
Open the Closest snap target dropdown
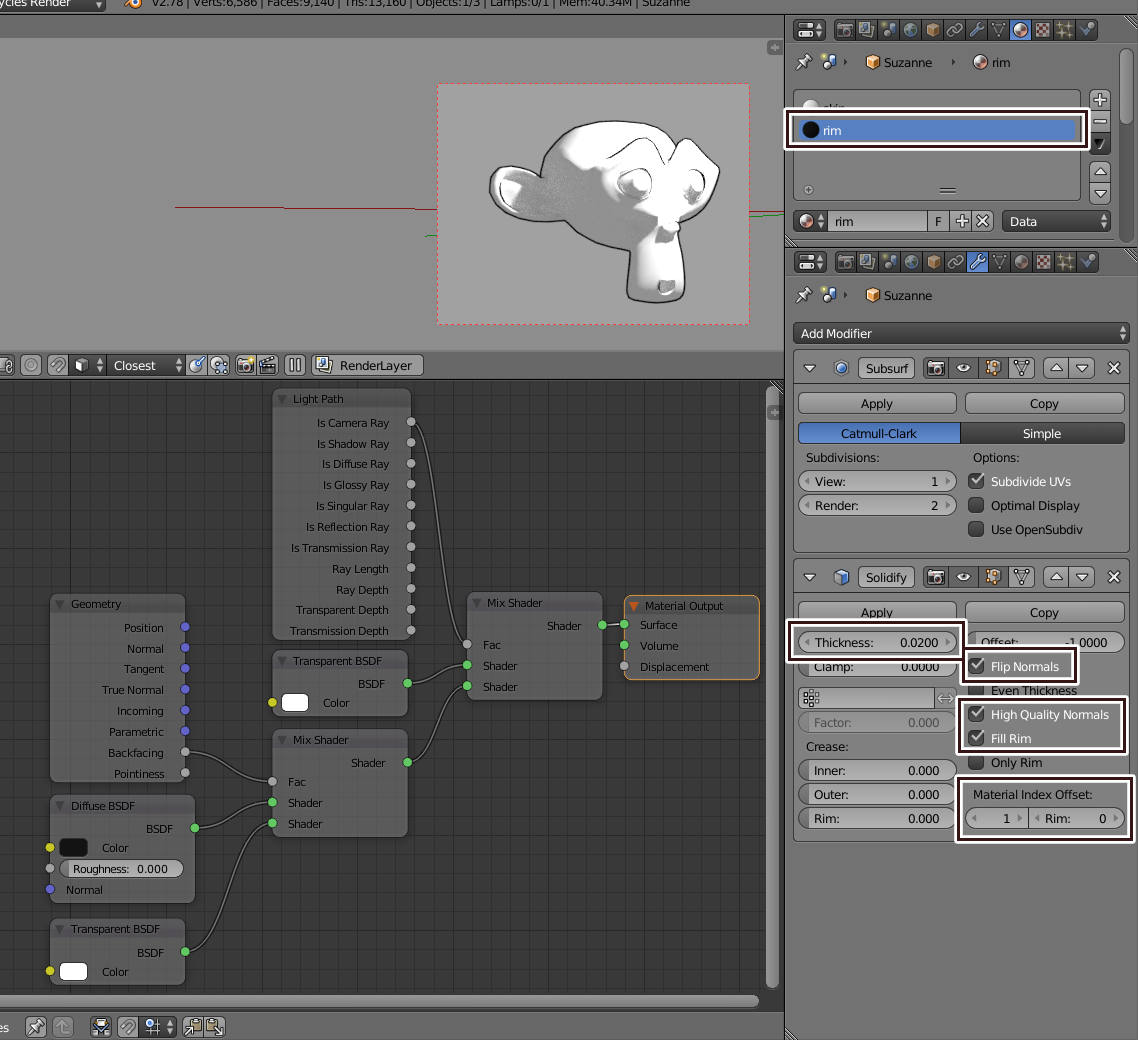pos(147,366)
